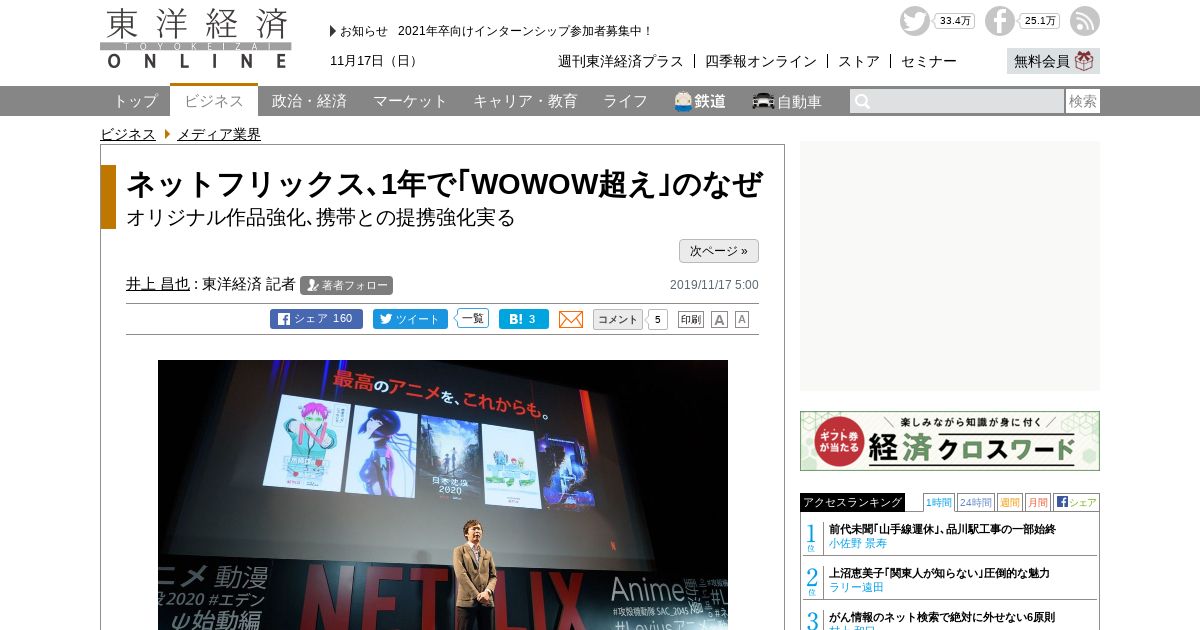Image resolution: width=1200 pixels, height=630 pixels.
Task: Click the アクセスランキング heading
Action: coord(852,502)
